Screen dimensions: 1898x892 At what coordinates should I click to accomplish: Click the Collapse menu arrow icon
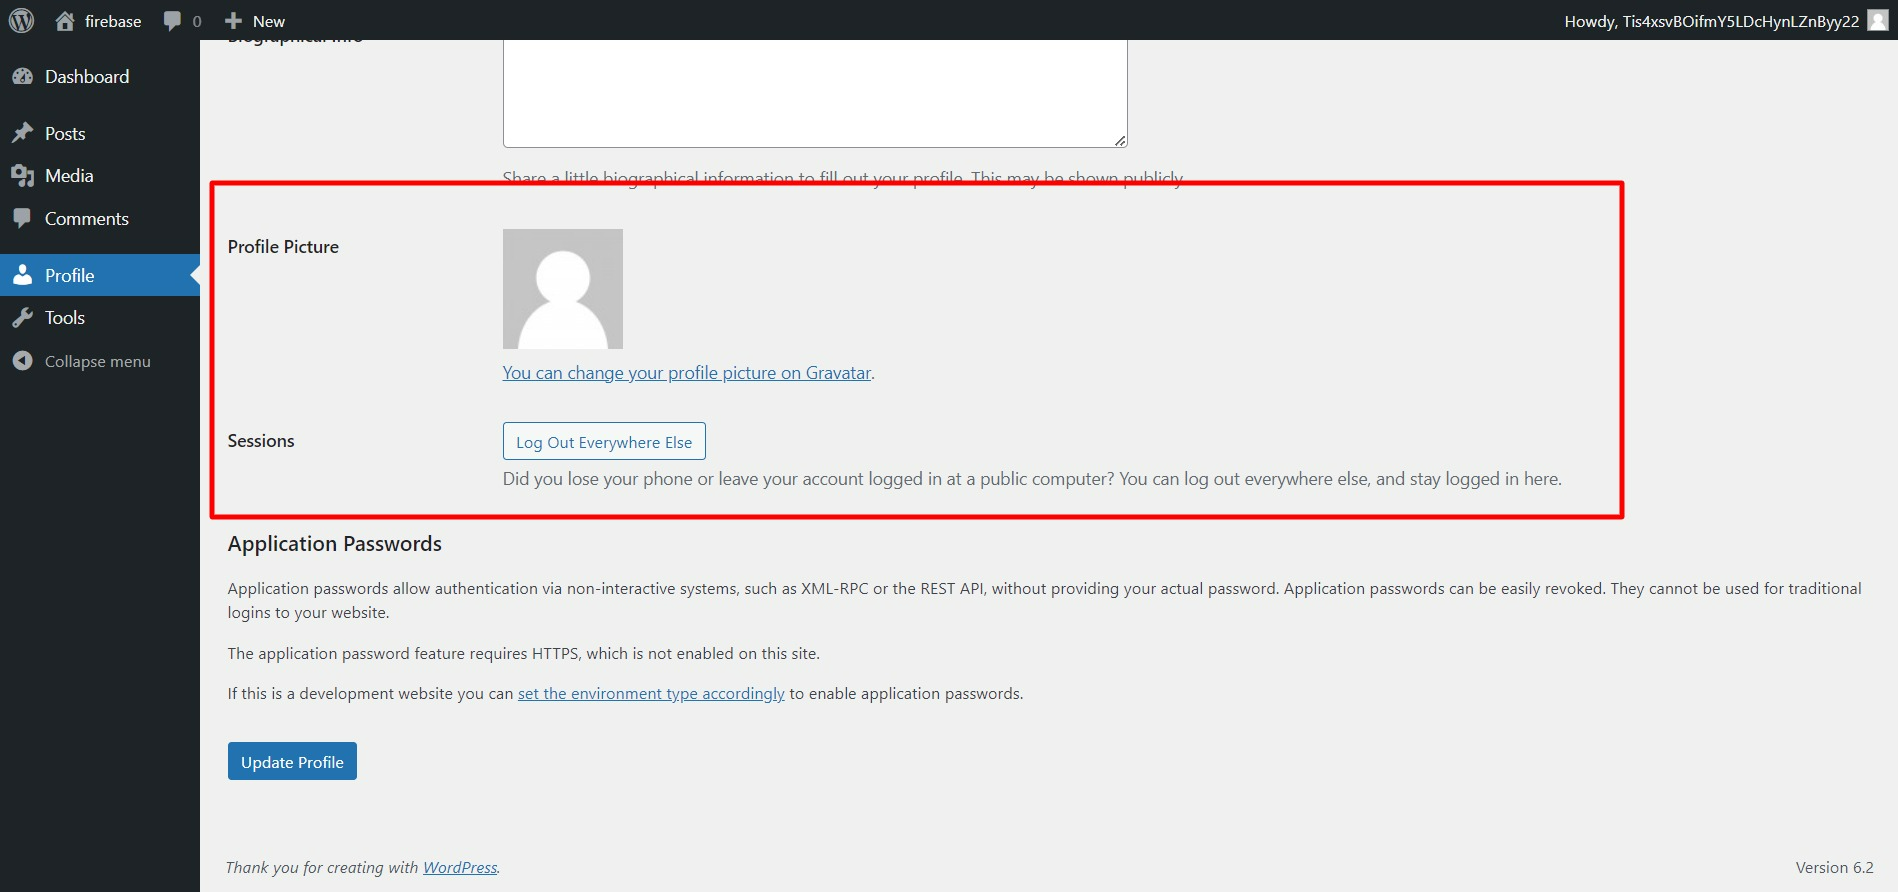pos(22,361)
